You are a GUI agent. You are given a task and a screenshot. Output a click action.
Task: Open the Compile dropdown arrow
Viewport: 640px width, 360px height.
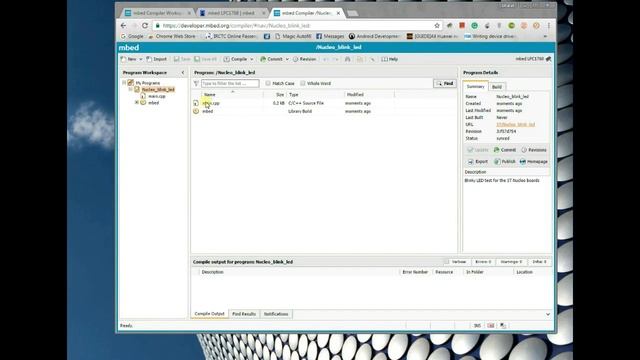click(252, 59)
